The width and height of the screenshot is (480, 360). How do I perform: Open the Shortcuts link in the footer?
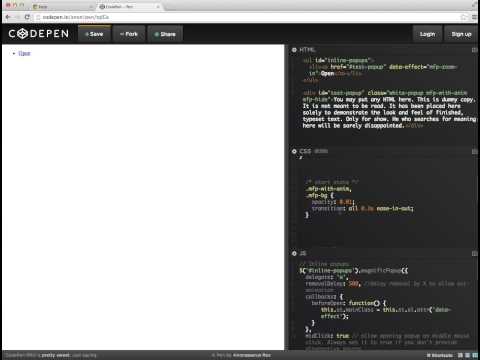(x=440, y=355)
